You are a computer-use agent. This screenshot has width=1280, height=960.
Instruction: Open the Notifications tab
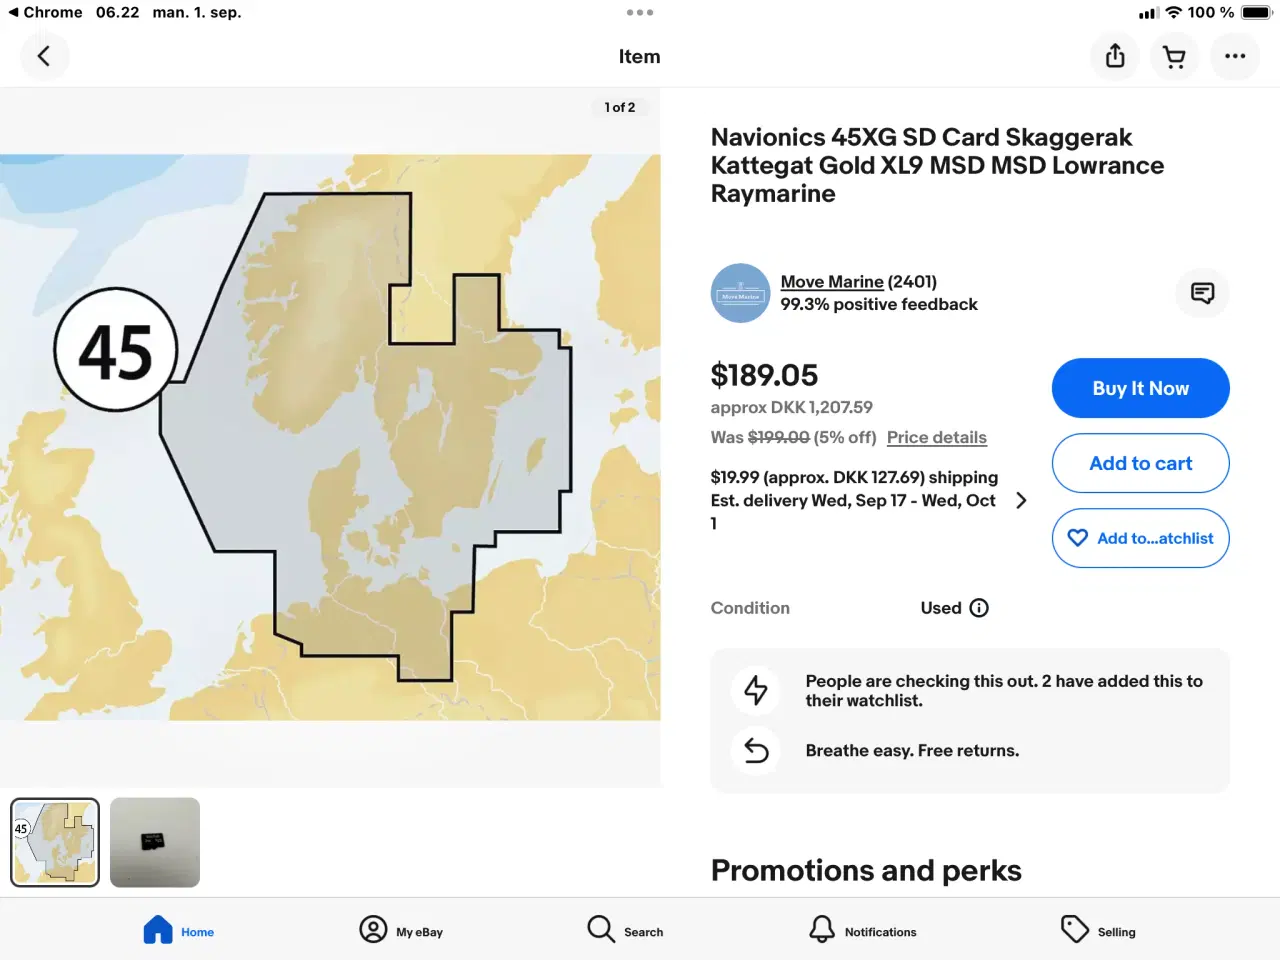coord(863,931)
